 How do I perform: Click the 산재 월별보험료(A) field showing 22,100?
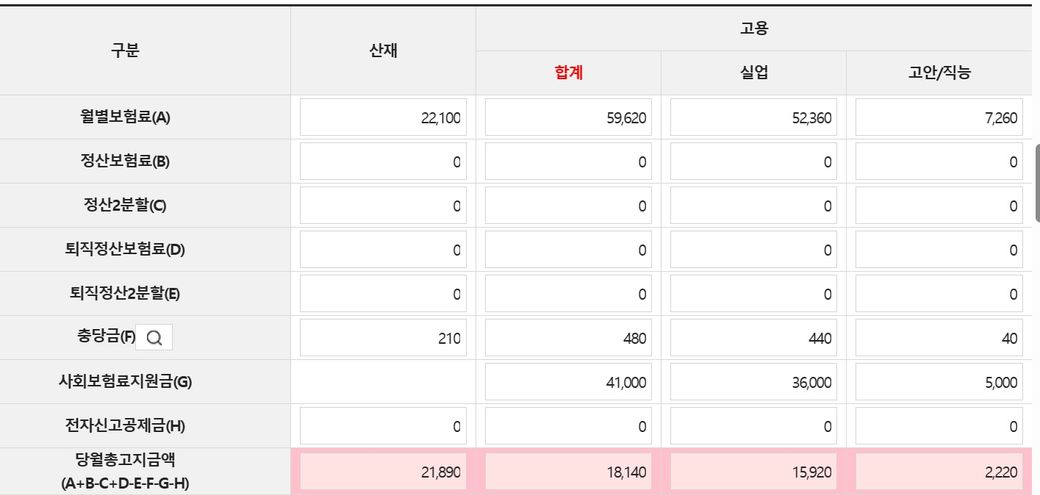pyautogui.click(x=383, y=118)
